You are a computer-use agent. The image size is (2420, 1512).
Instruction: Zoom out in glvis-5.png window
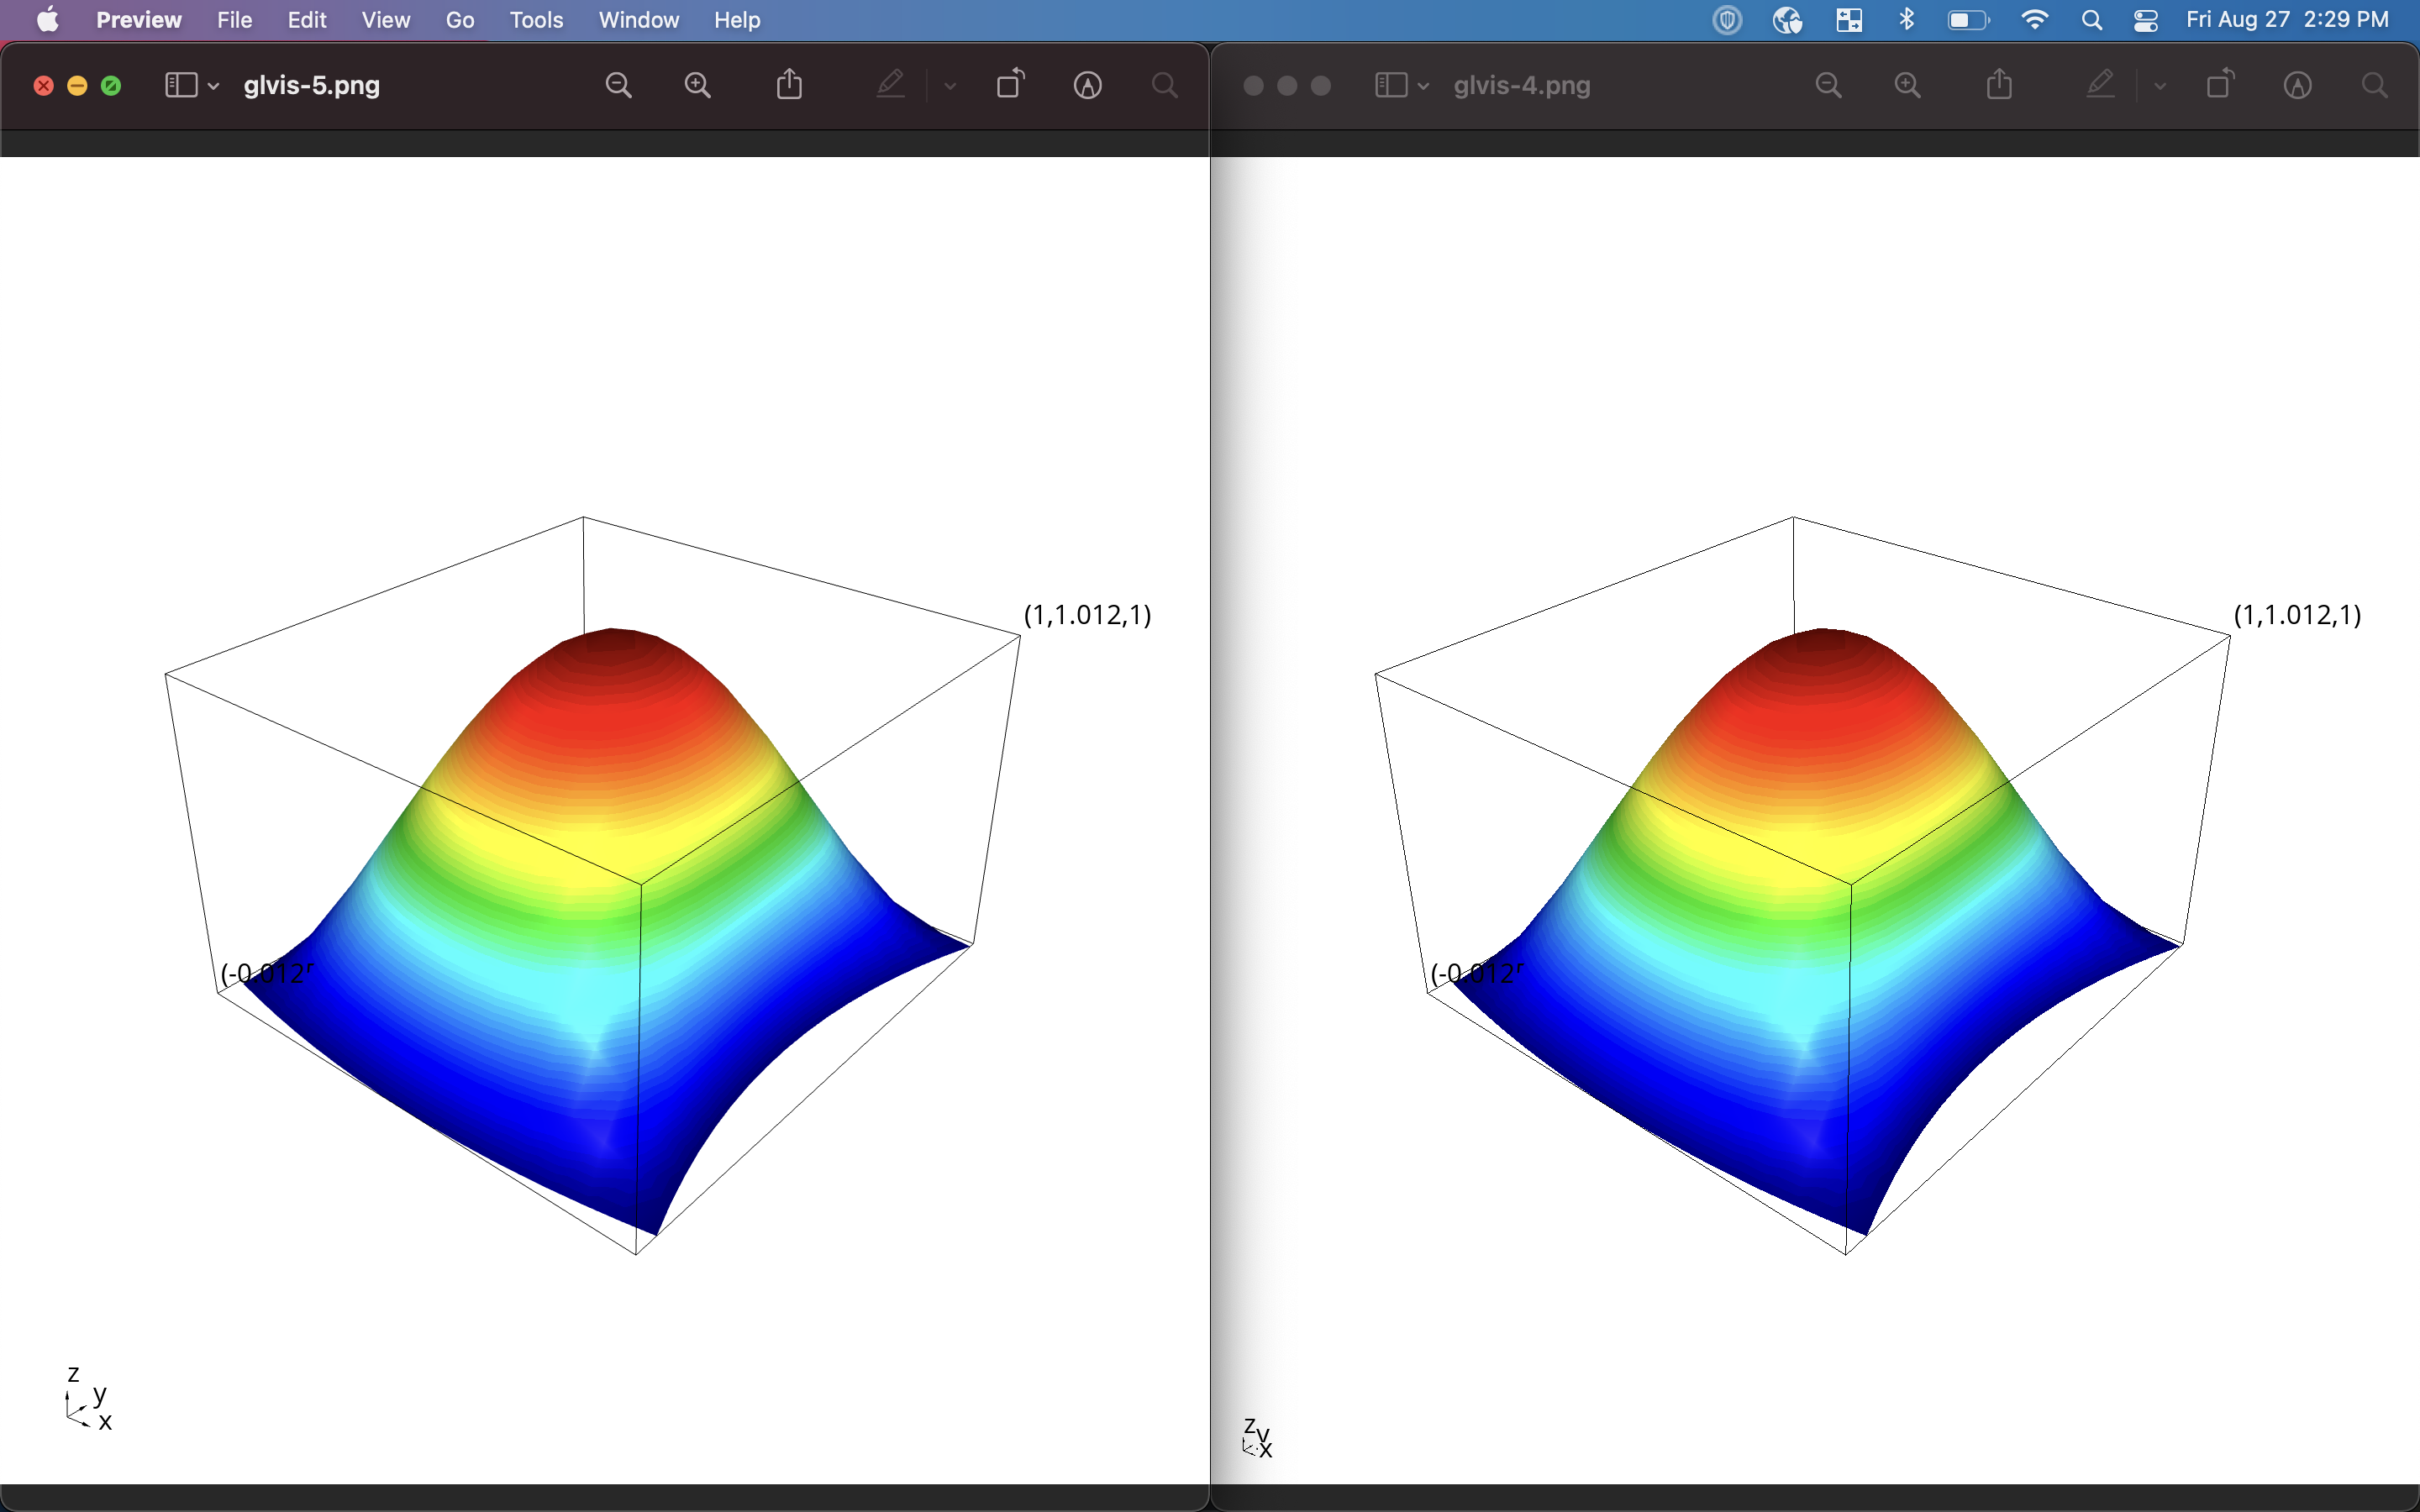(618, 85)
